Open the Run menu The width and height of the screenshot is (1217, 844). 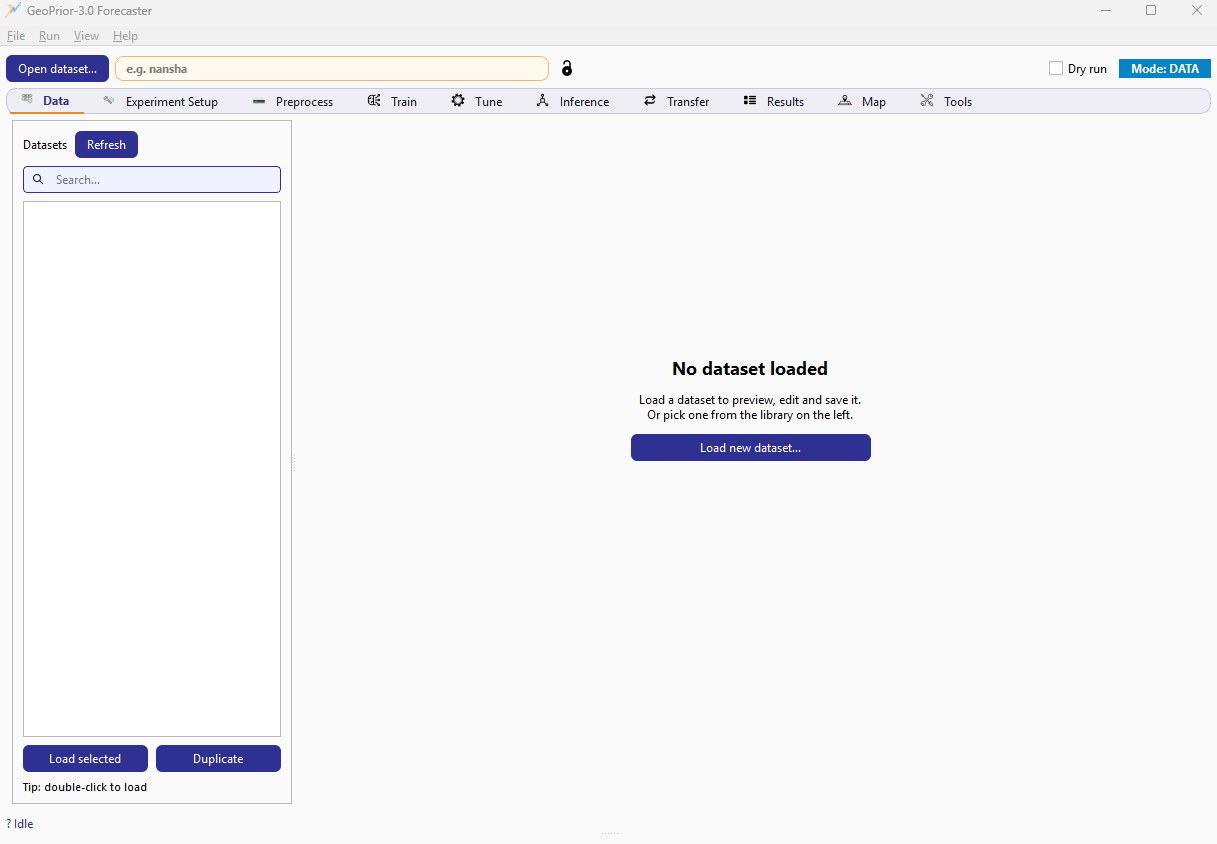(49, 36)
